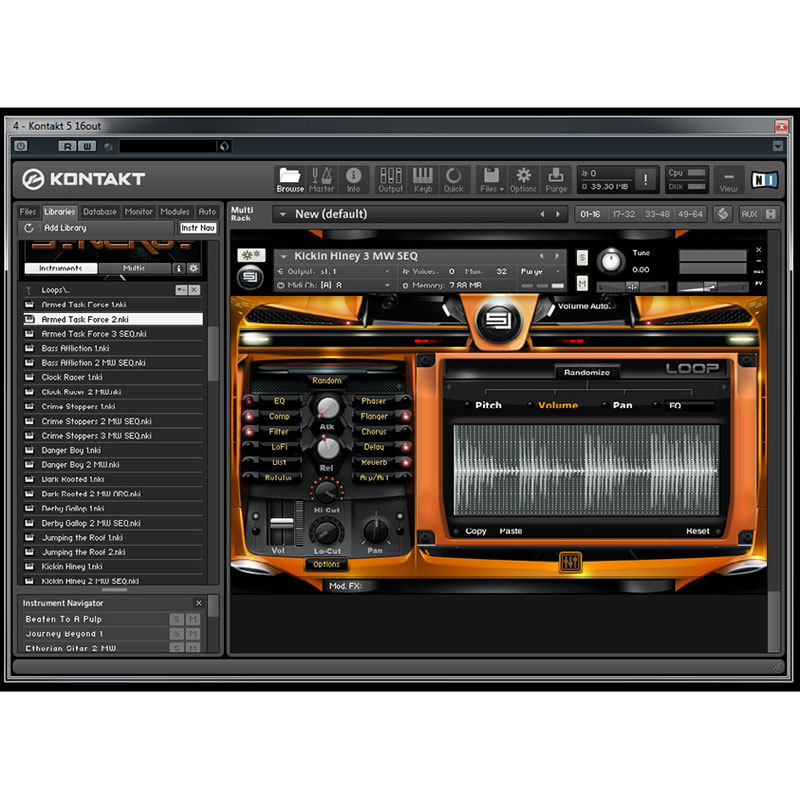This screenshot has width=800, height=800.
Task: Click the Reset button under waveform
Action: coord(697,531)
